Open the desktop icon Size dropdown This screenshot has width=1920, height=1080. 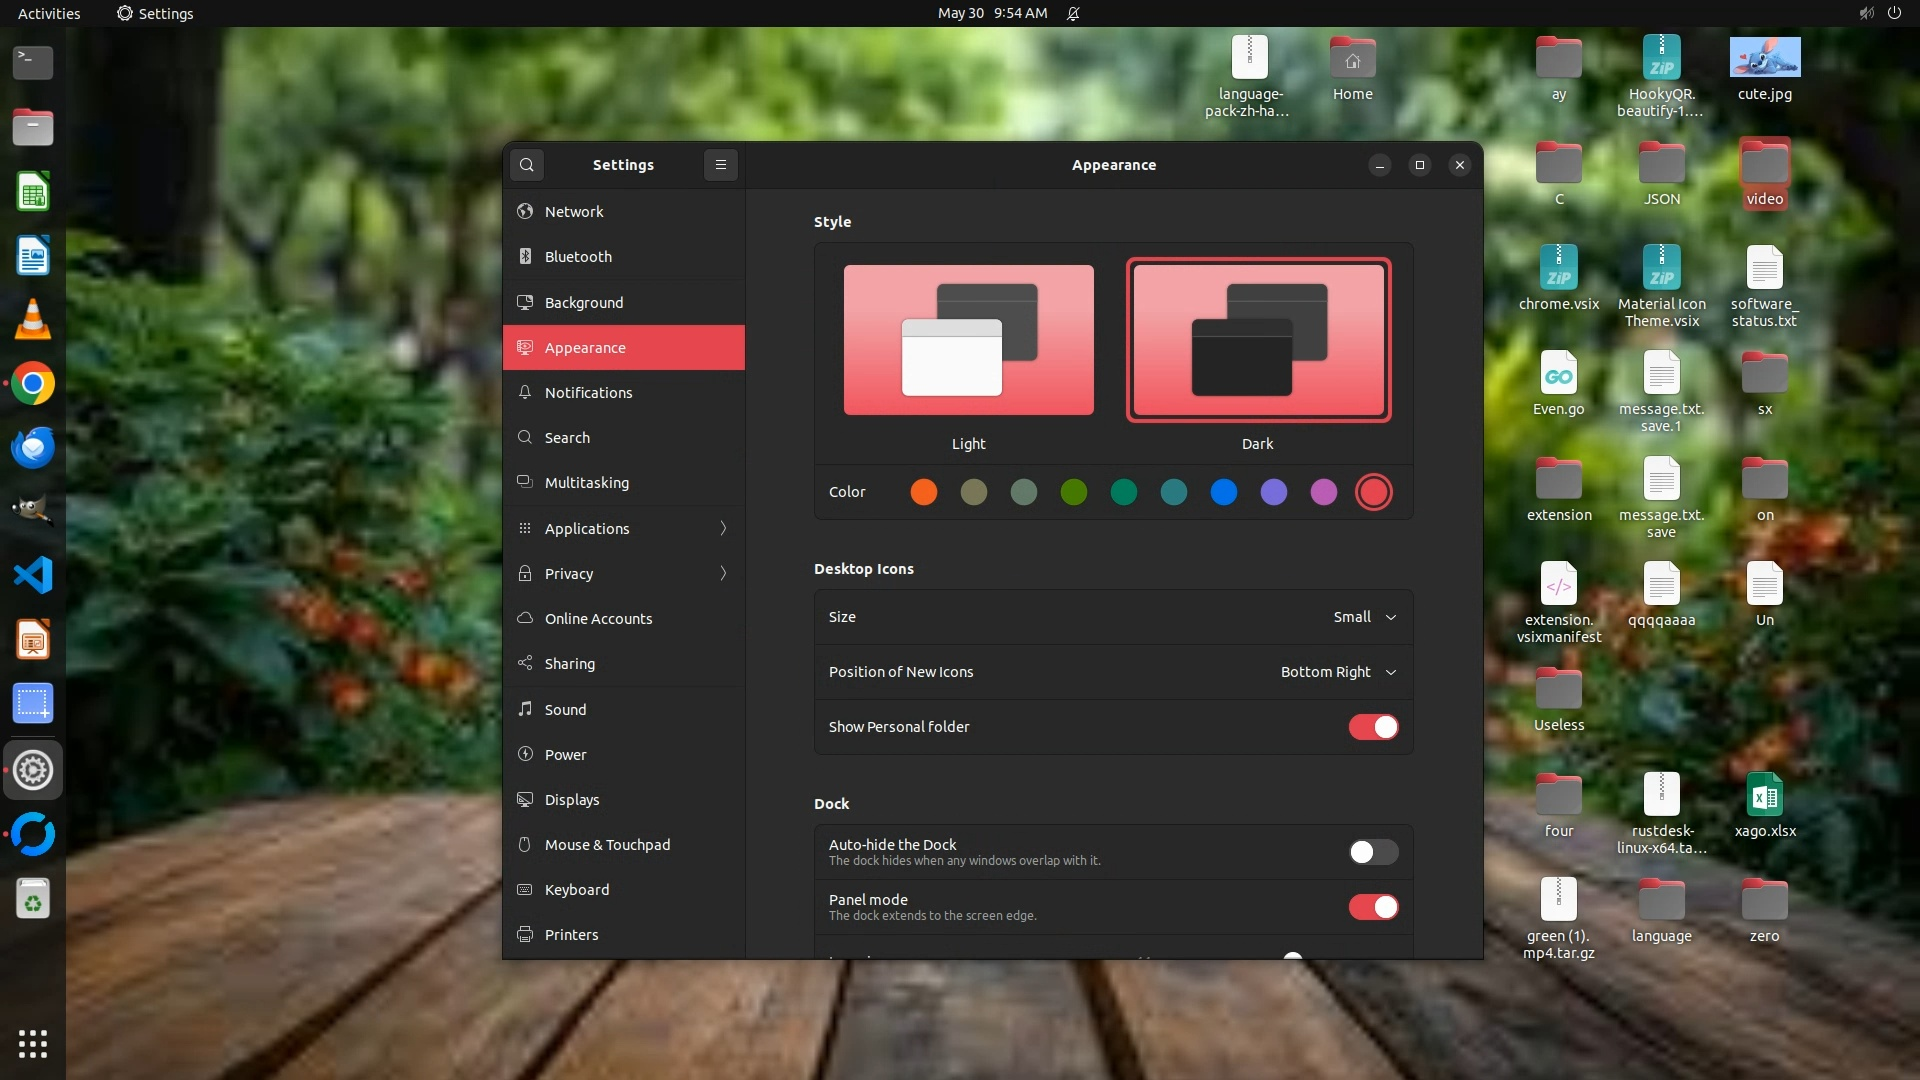coord(1364,617)
